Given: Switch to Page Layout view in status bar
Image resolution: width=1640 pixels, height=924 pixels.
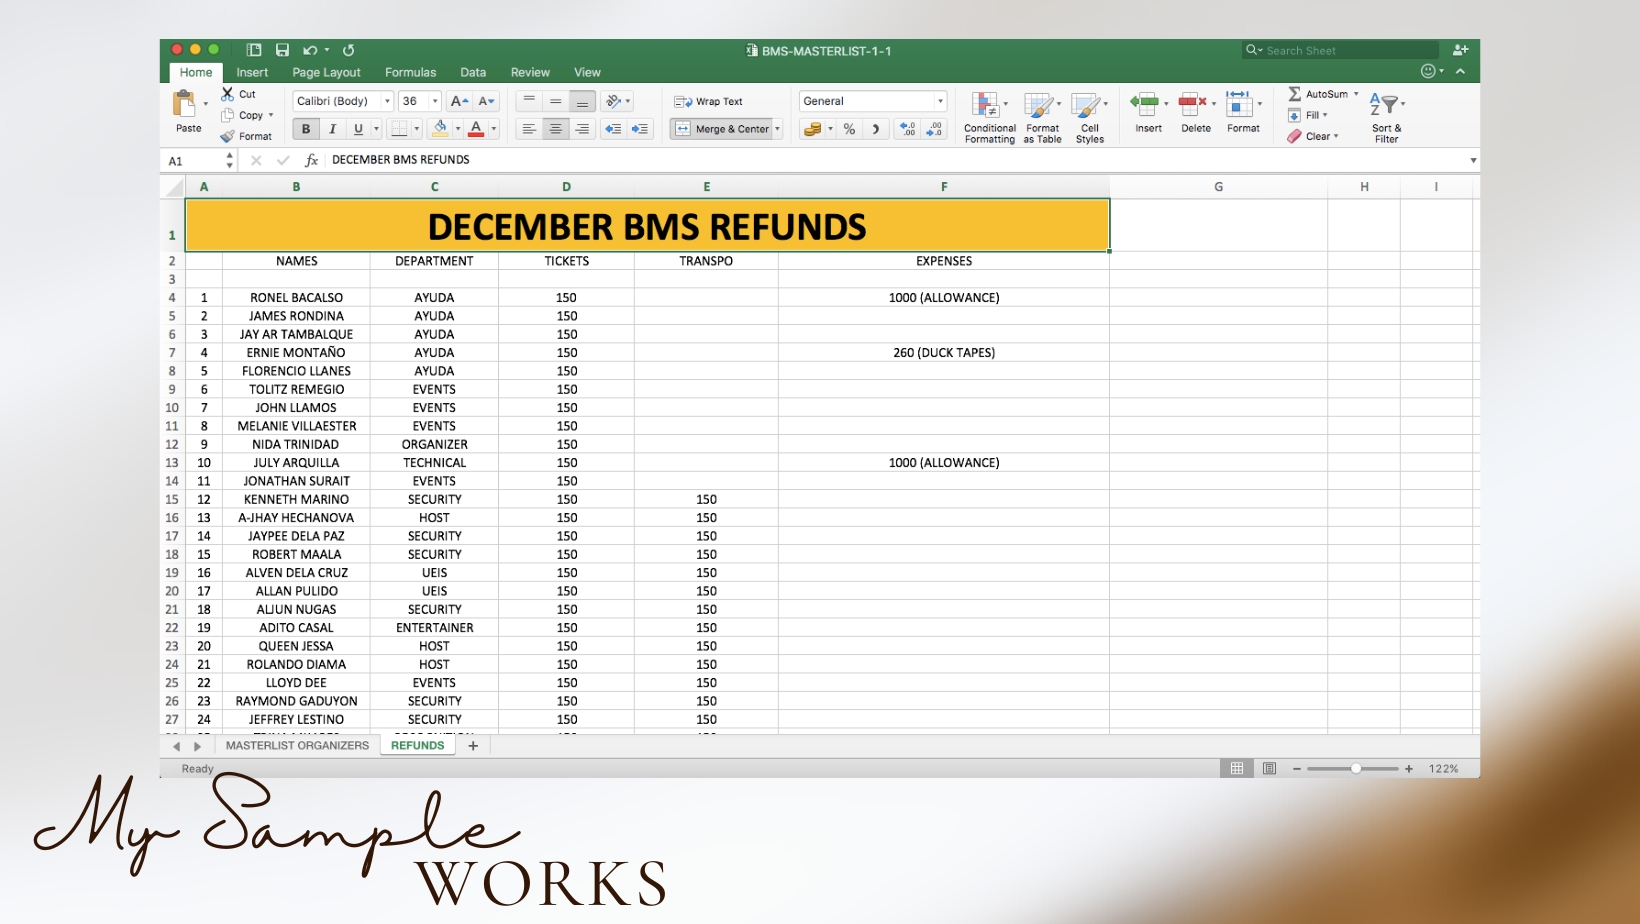Looking at the screenshot, I should (1269, 768).
